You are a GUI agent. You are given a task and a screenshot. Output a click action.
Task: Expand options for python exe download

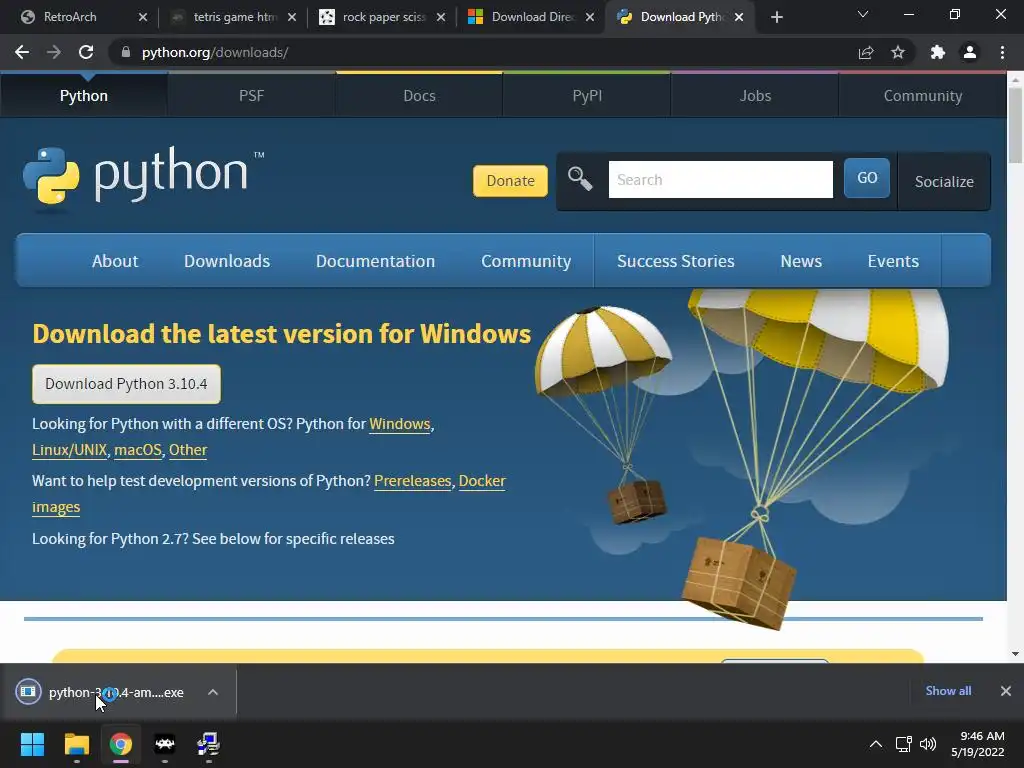coord(213,692)
